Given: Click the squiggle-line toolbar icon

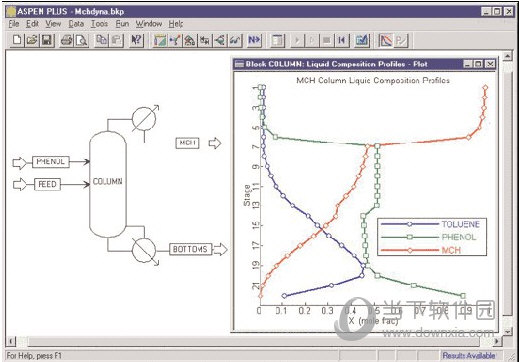Looking at the screenshot, I should tap(235, 40).
